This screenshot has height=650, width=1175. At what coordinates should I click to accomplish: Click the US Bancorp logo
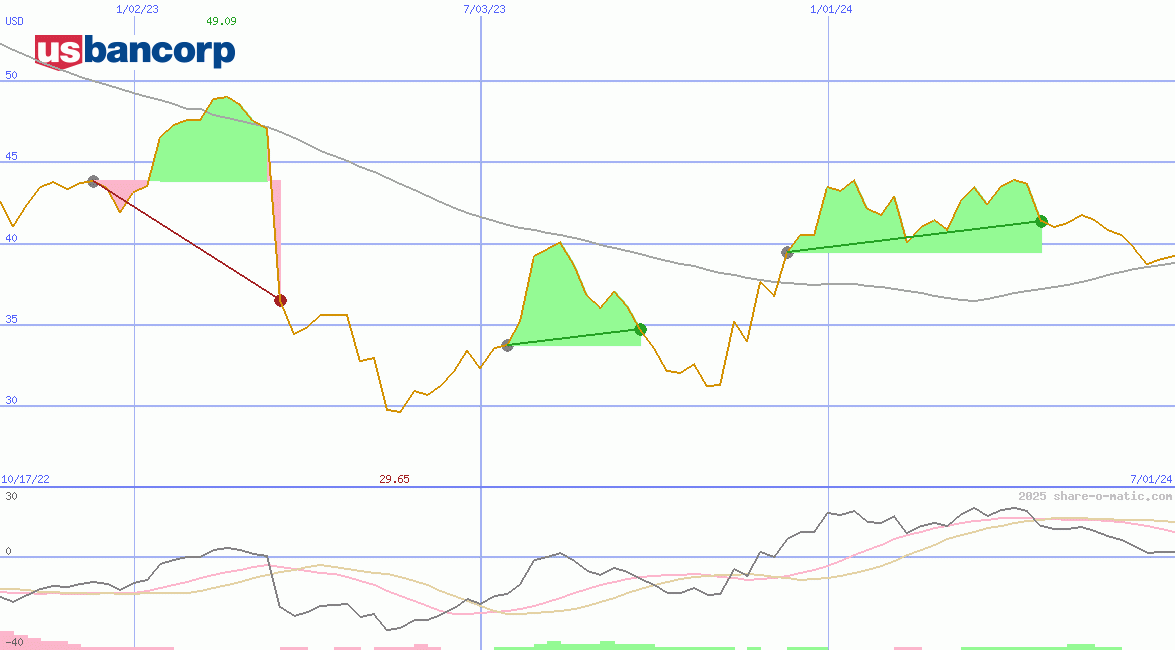pos(135,51)
